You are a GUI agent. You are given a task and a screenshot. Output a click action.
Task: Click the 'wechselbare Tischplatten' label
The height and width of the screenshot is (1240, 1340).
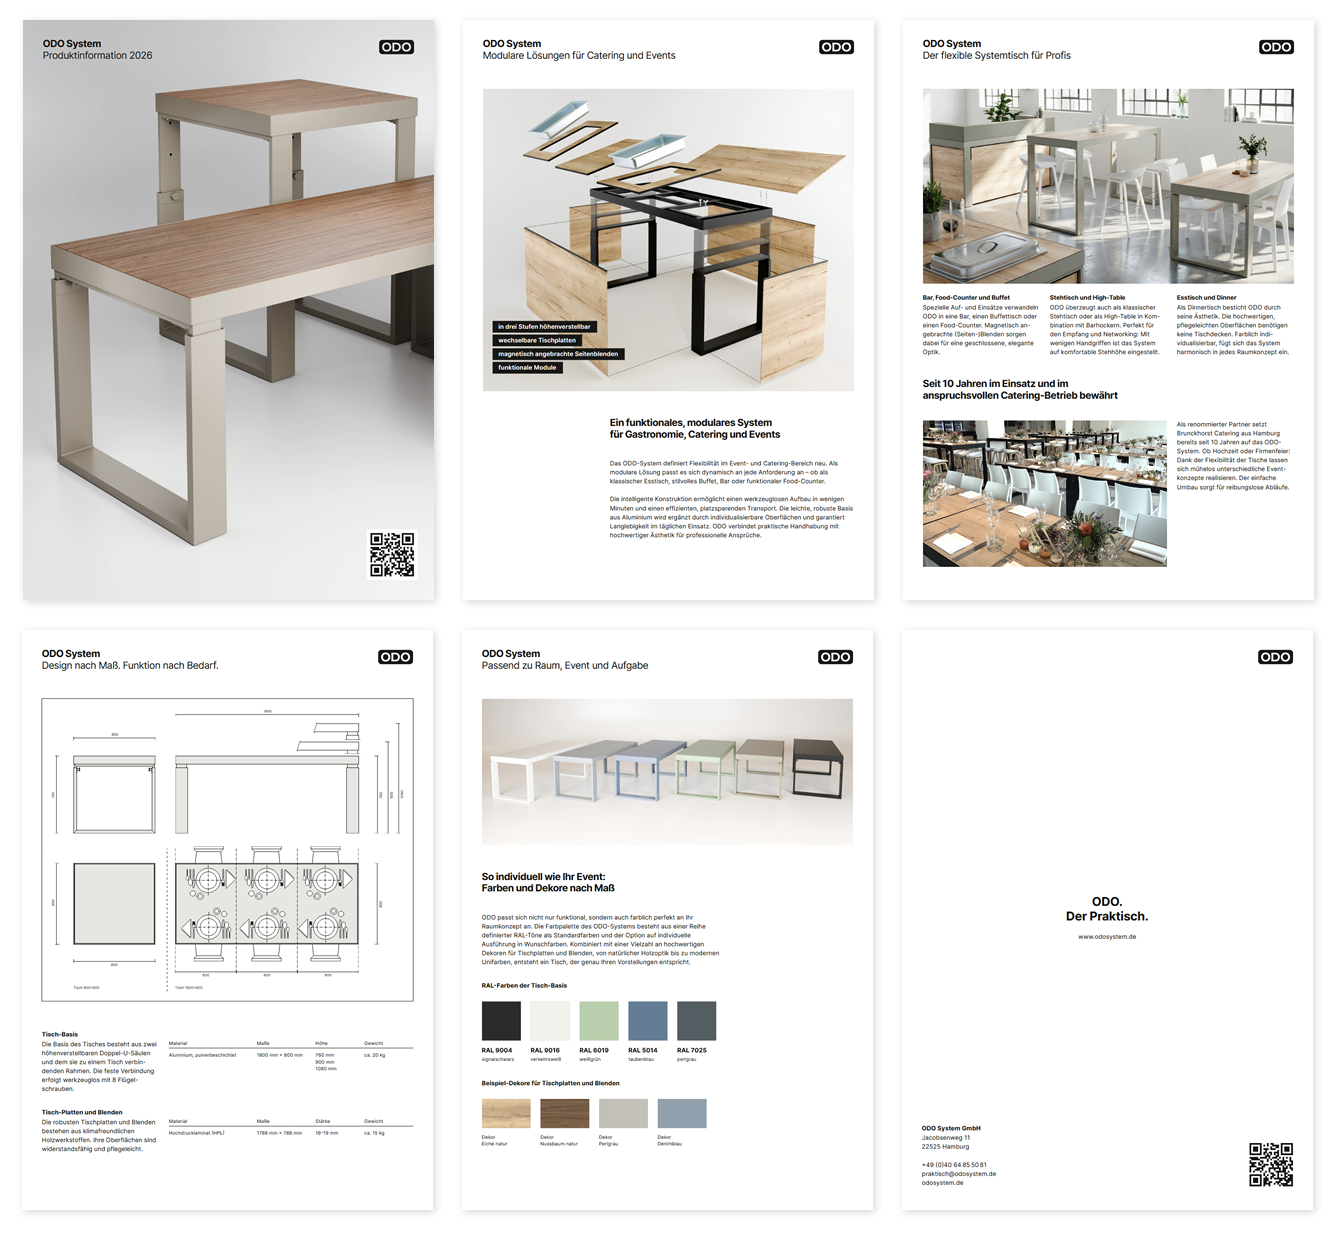537,340
